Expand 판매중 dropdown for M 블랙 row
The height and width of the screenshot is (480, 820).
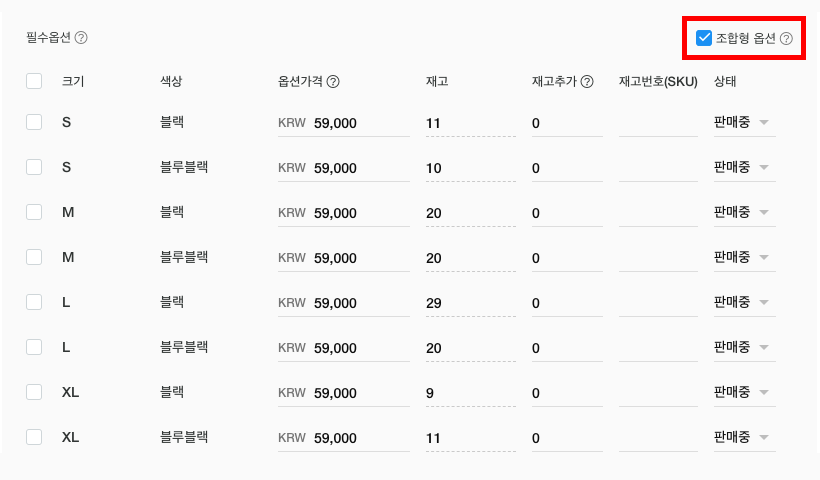tap(744, 213)
